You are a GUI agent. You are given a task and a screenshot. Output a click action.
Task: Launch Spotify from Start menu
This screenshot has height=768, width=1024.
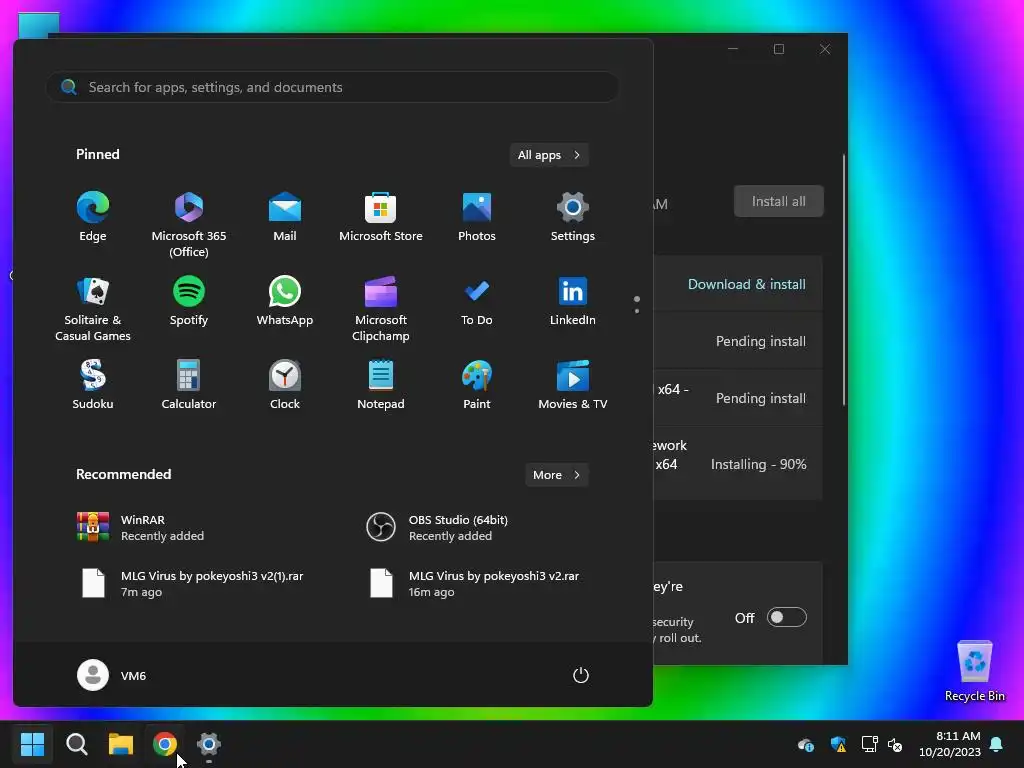coord(189,301)
